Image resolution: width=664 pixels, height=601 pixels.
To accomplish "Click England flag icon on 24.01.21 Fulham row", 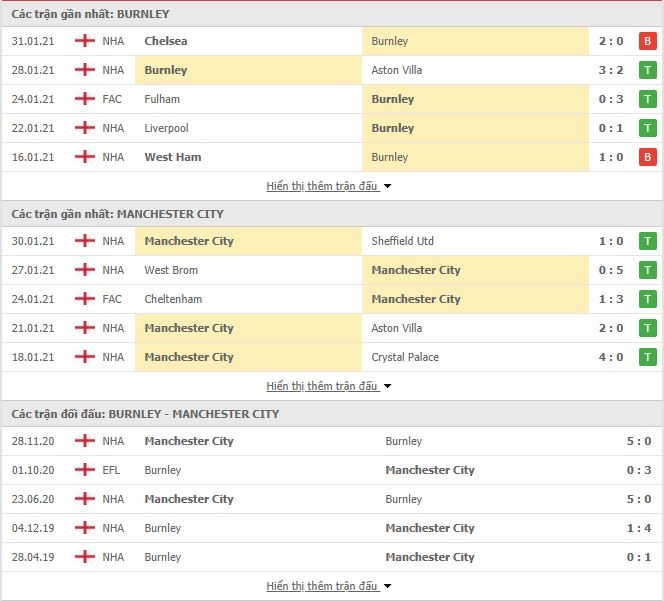I will (85, 99).
